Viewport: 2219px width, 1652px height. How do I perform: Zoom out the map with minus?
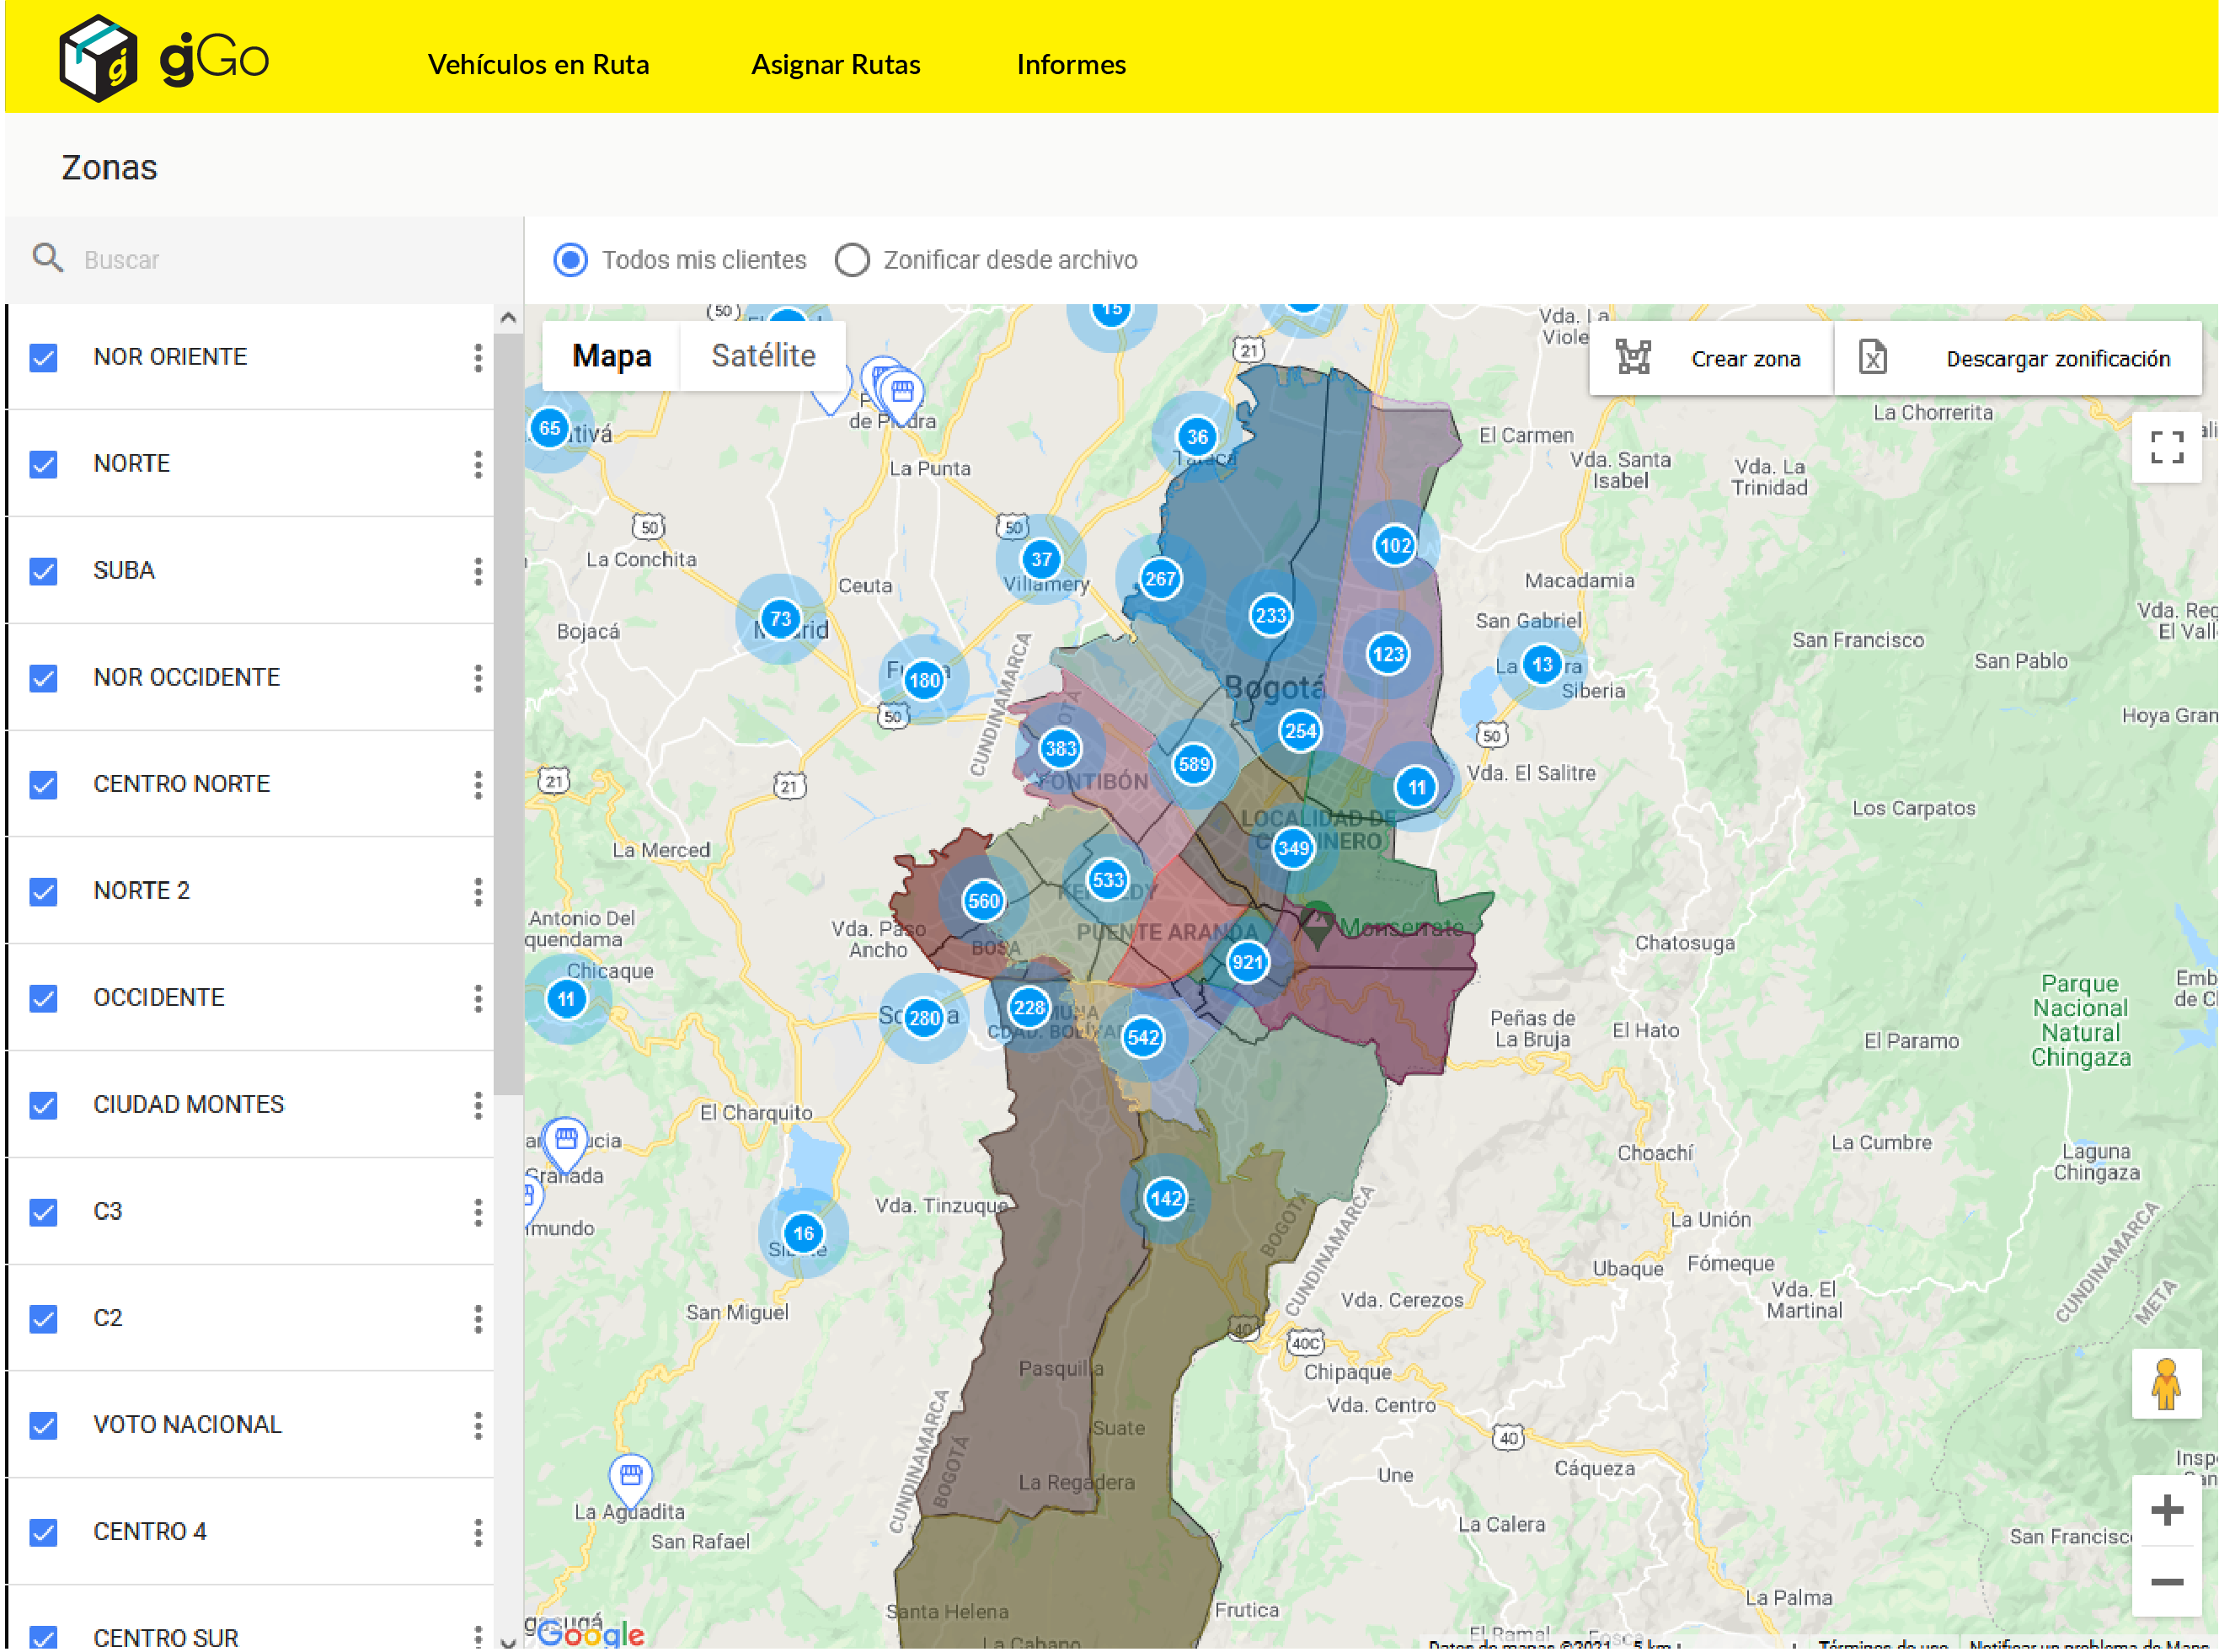pos(2165,1582)
